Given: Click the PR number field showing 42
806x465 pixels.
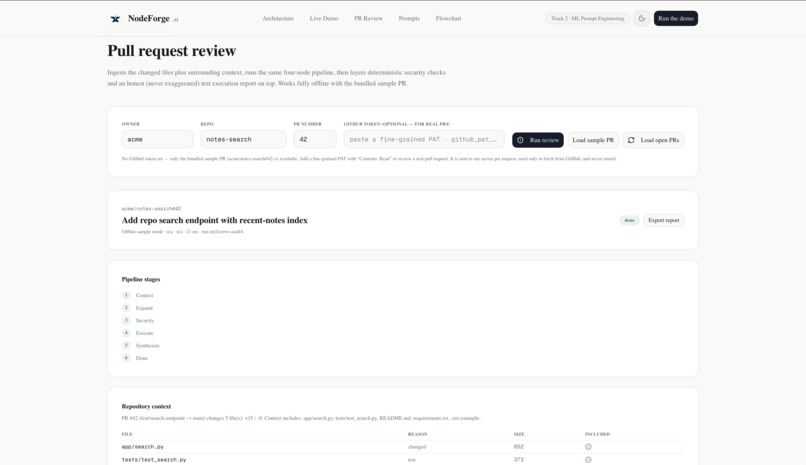Looking at the screenshot, I should click(x=315, y=139).
